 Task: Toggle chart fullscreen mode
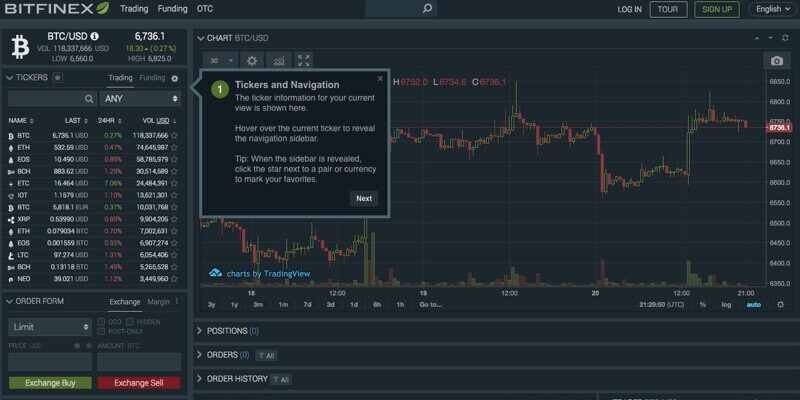coord(304,61)
